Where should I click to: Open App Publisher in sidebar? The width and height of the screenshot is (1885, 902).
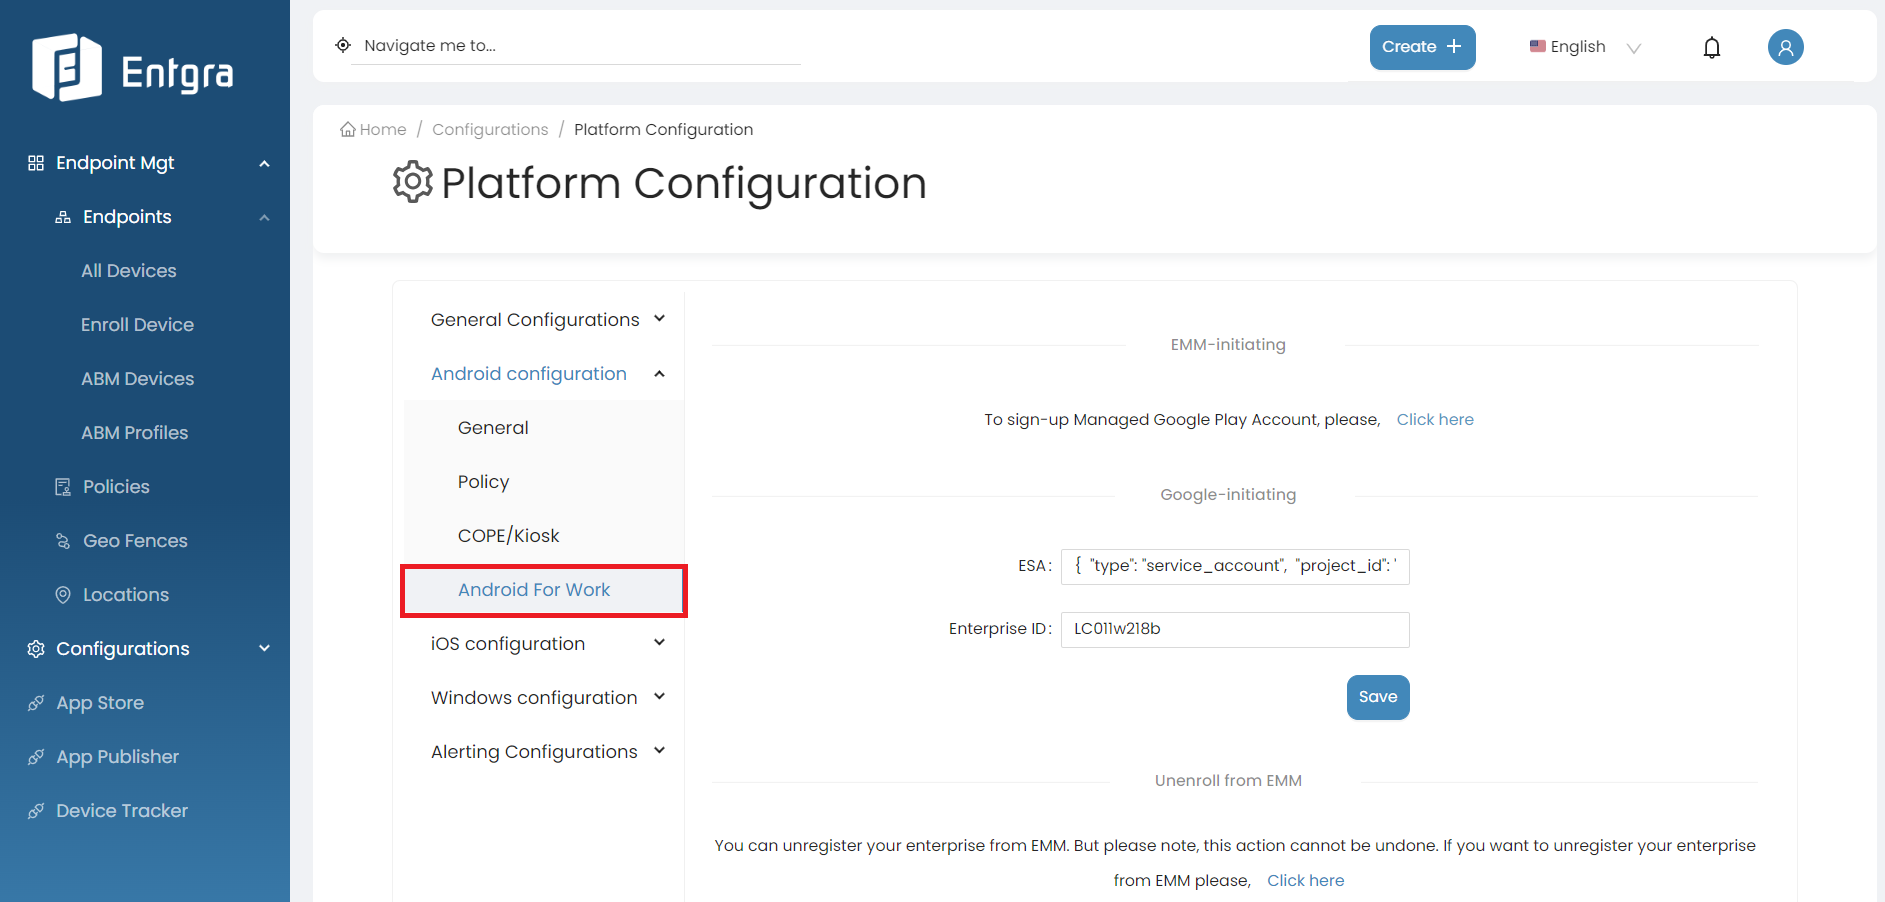point(117,757)
